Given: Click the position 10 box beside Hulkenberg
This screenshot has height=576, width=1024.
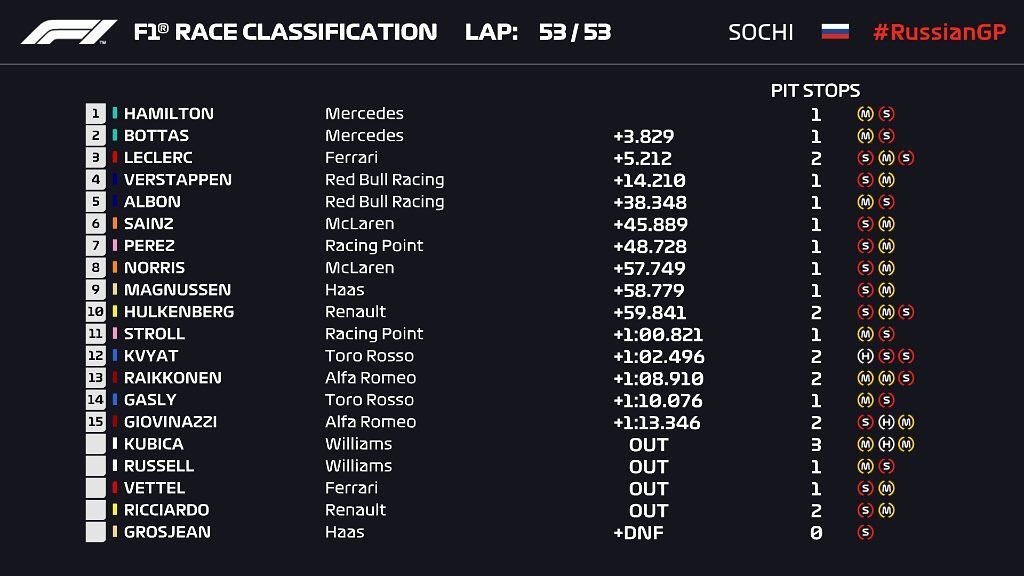Looking at the screenshot, I should [x=95, y=312].
